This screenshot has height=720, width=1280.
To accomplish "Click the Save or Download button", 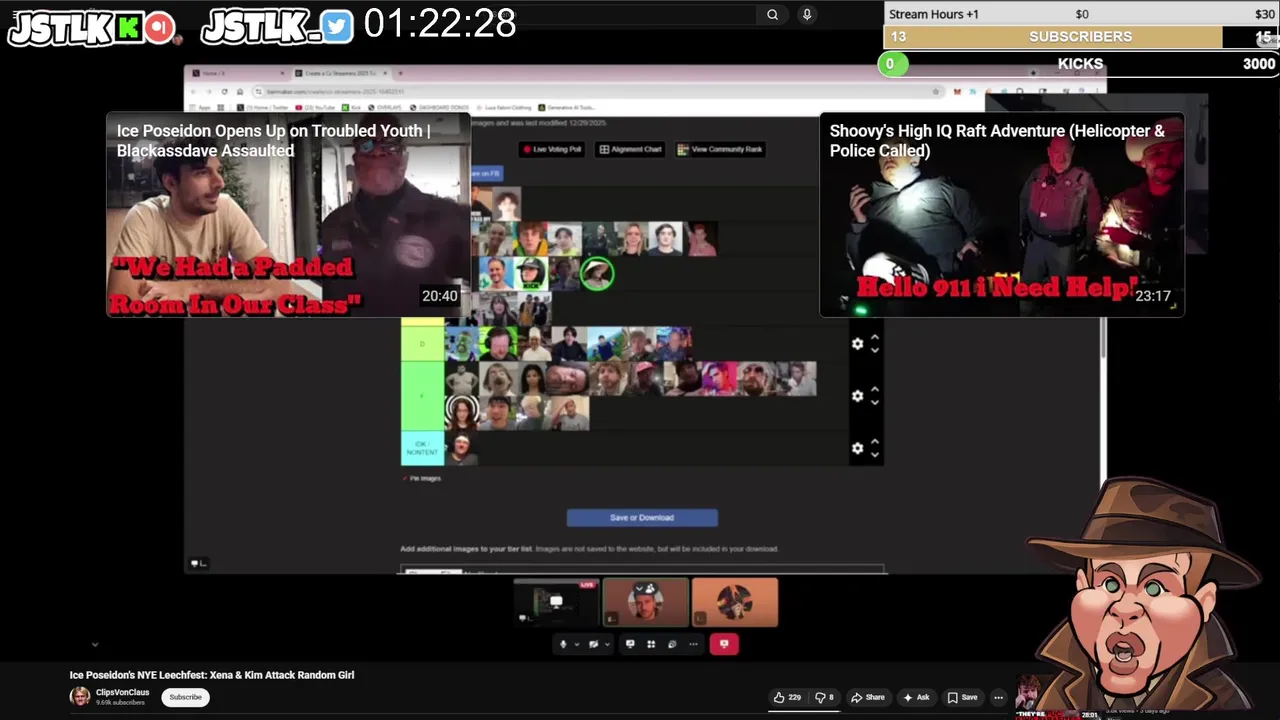I will pyautogui.click(x=642, y=518).
